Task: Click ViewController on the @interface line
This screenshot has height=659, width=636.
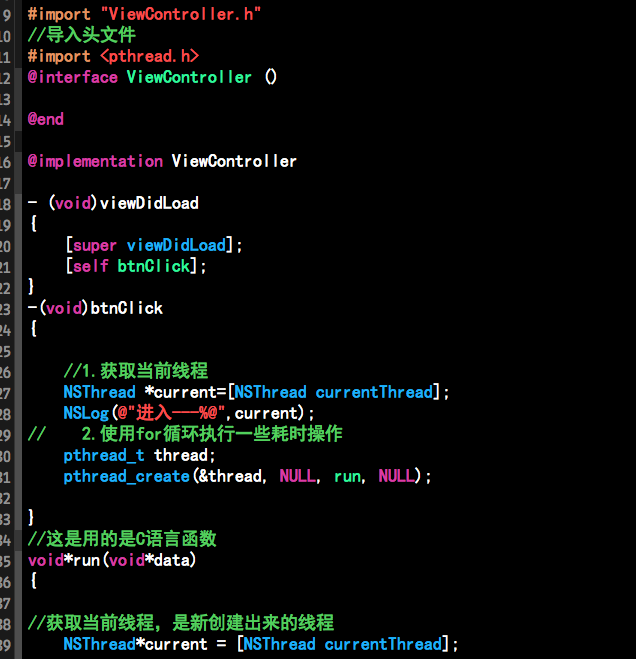Action: click(x=189, y=77)
